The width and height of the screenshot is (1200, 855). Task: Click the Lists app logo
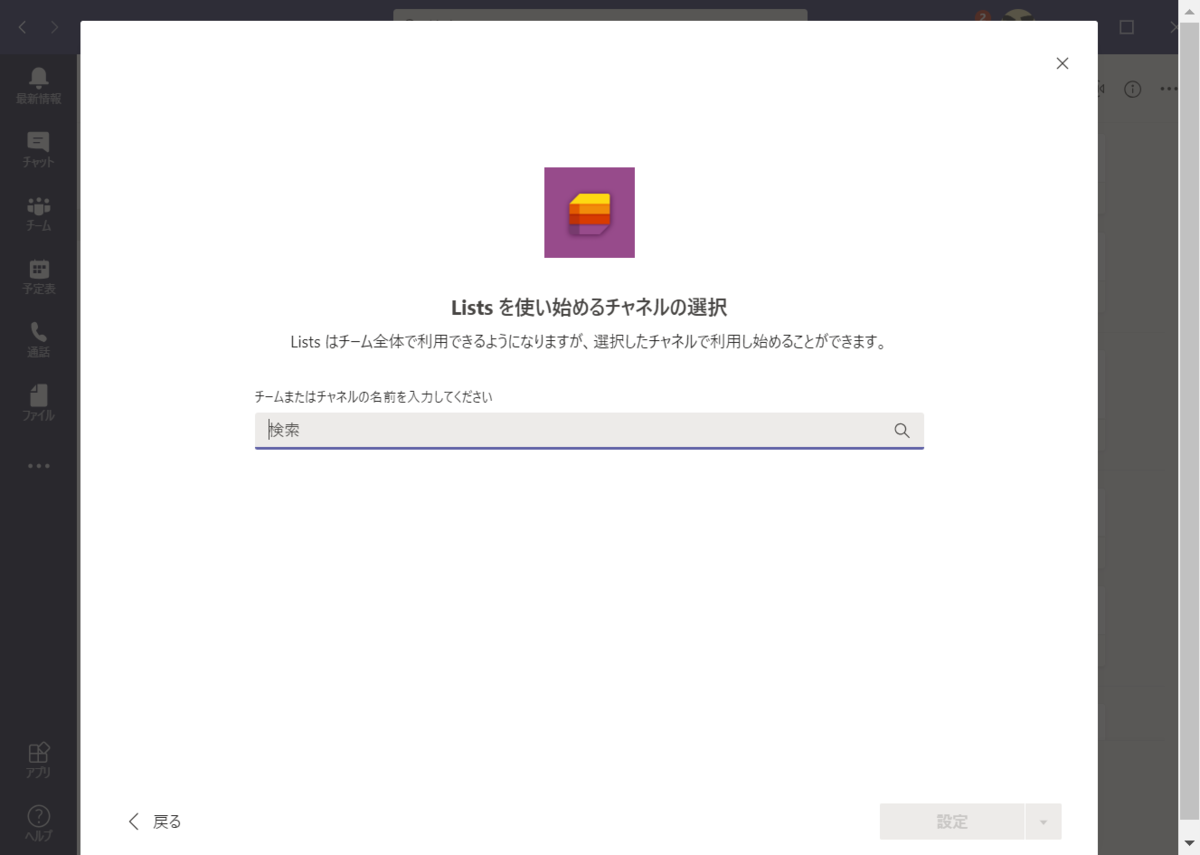589,212
